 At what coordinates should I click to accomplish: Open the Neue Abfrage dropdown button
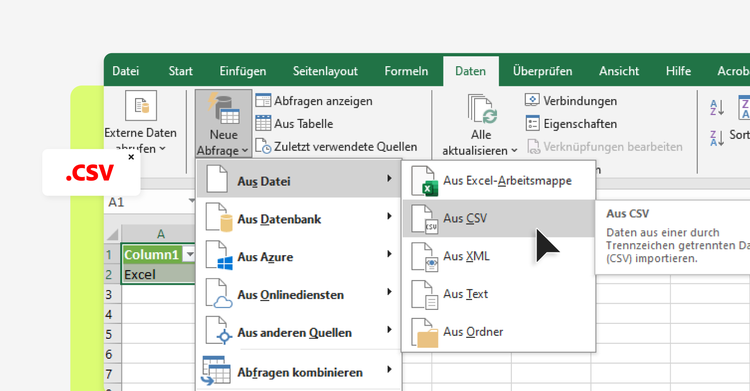pos(223,123)
